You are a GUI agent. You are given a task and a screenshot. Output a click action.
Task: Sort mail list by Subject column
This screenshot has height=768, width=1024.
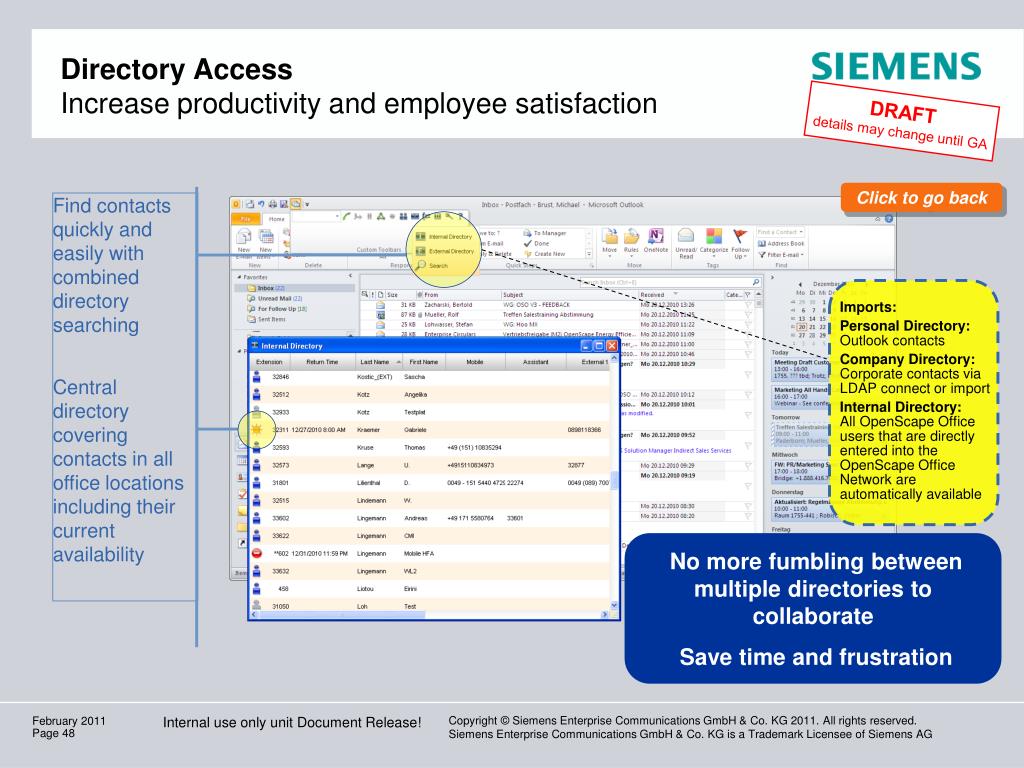568,295
